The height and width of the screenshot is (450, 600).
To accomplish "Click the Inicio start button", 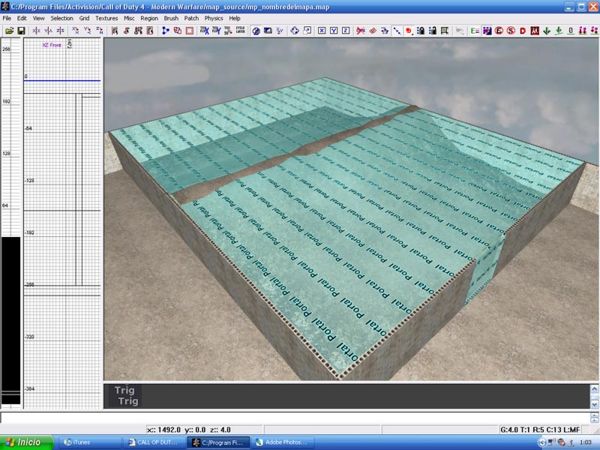I will point(26,442).
